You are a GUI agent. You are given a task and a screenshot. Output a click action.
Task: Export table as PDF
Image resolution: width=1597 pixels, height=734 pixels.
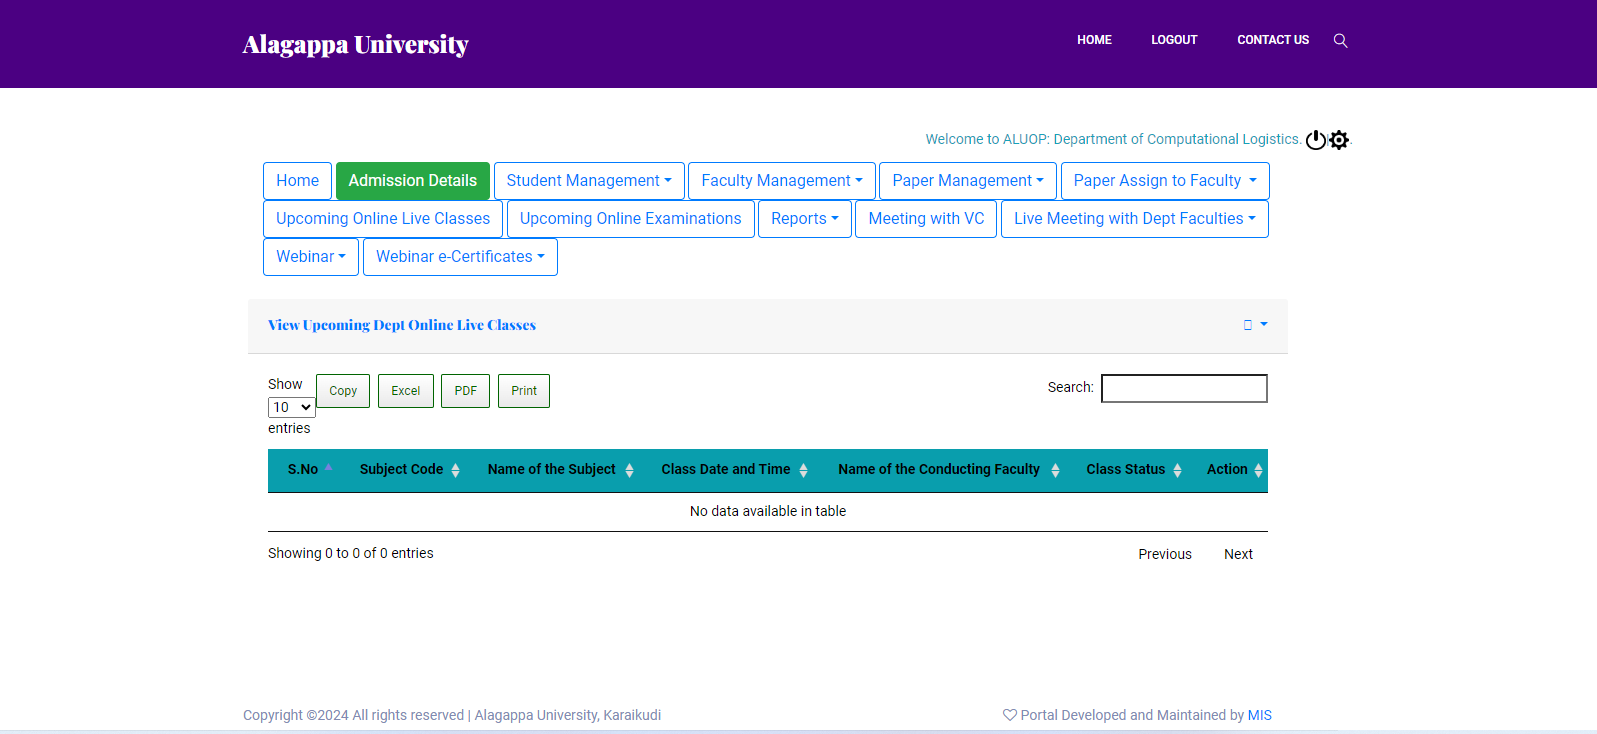pos(466,391)
